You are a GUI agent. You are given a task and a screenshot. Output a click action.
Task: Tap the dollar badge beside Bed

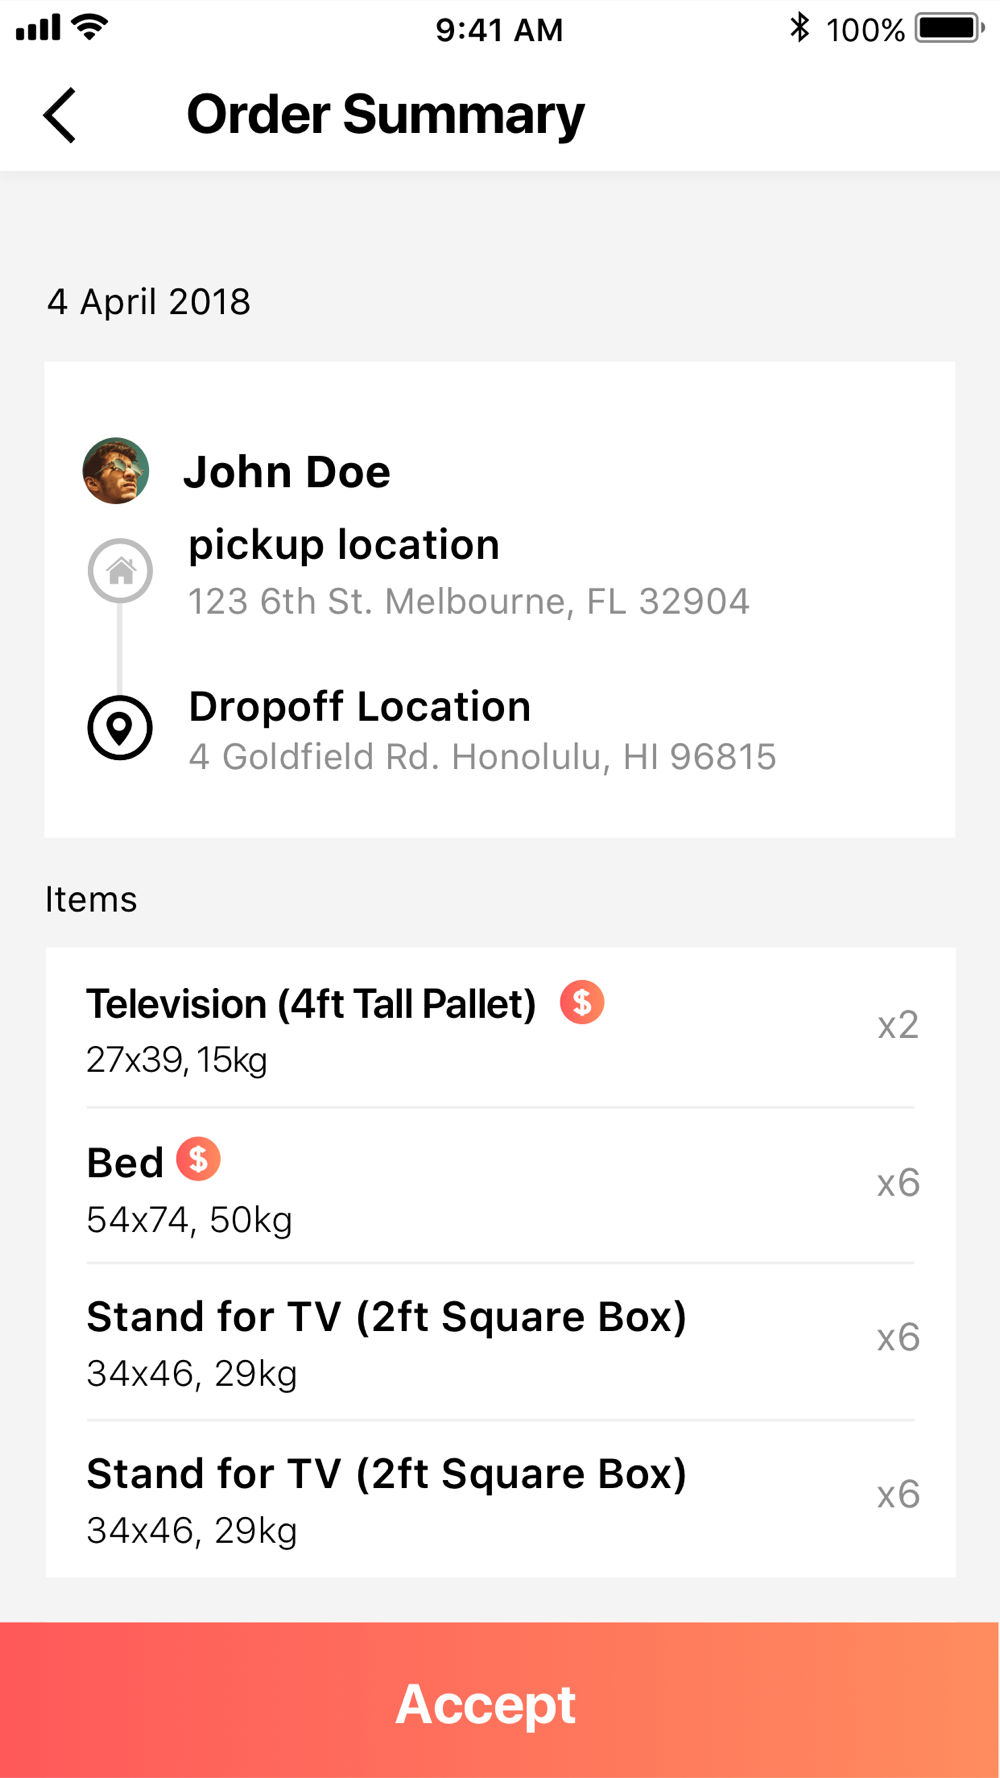click(198, 1159)
